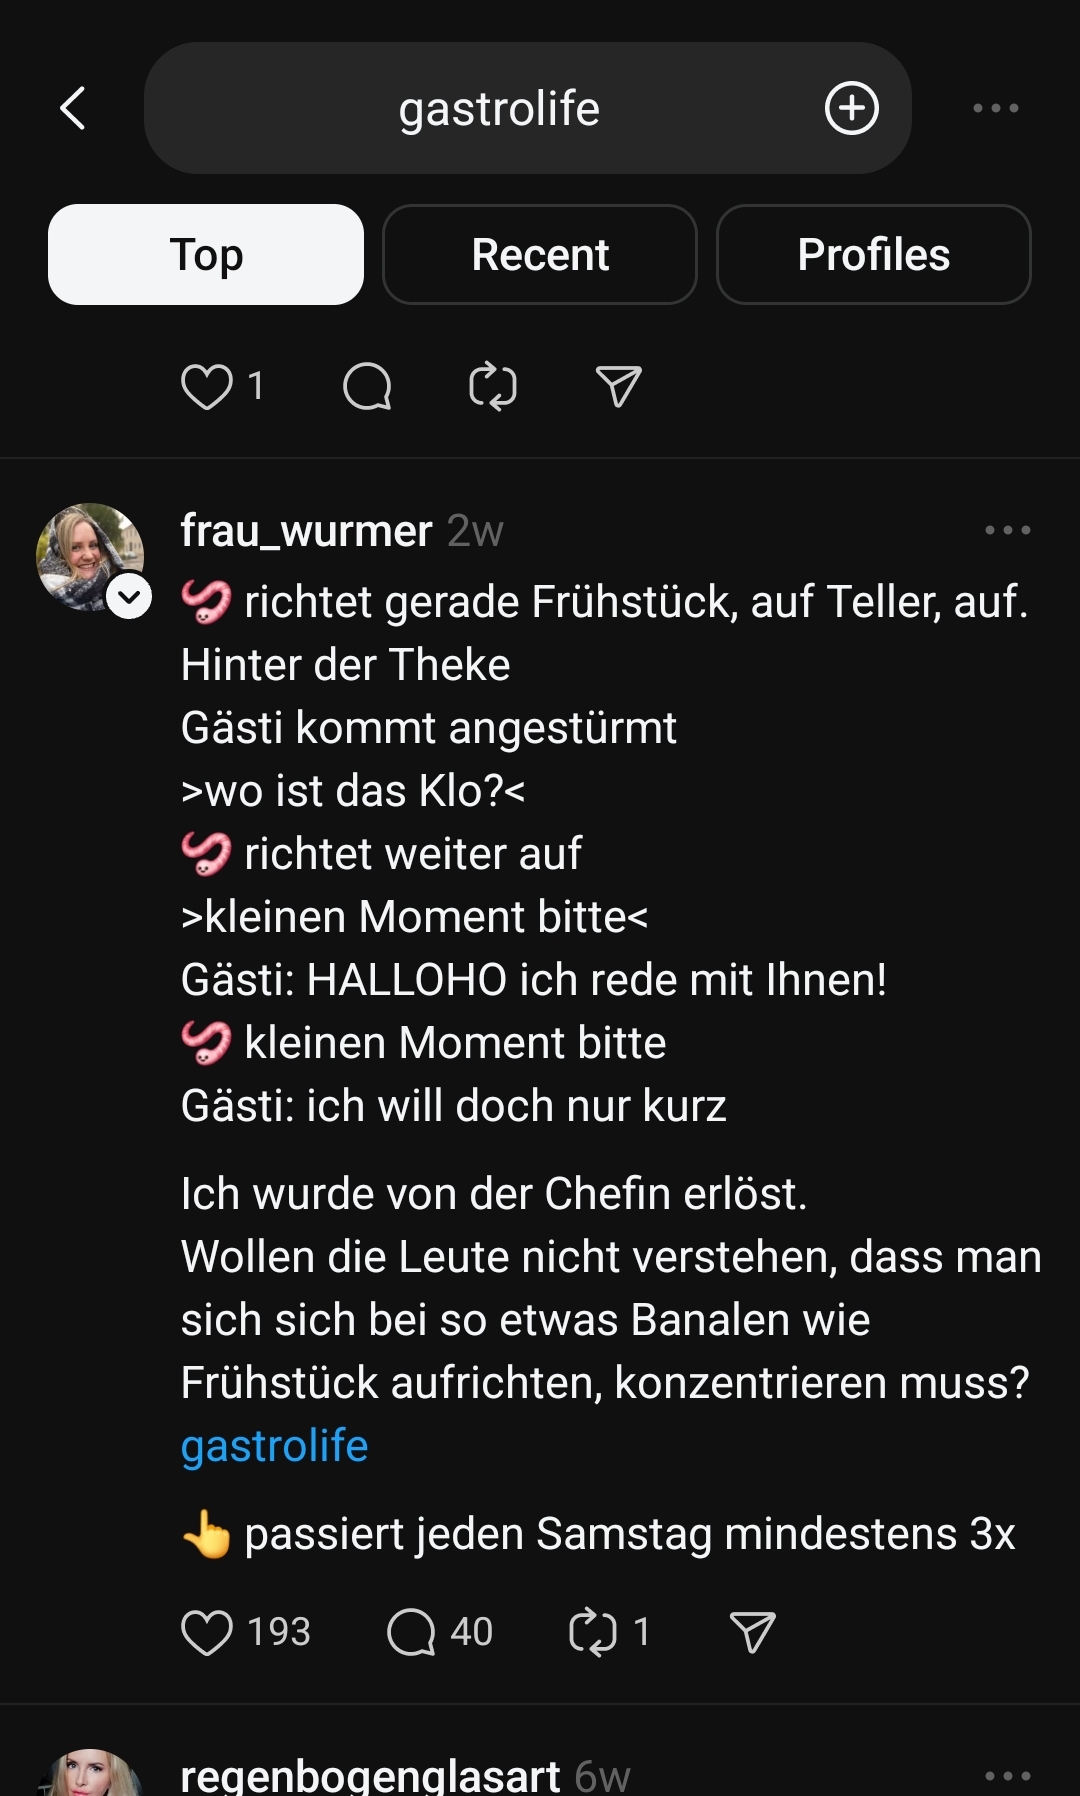This screenshot has height=1796, width=1080.
Task: Repost the frau_wurmer post
Action: (x=592, y=1632)
